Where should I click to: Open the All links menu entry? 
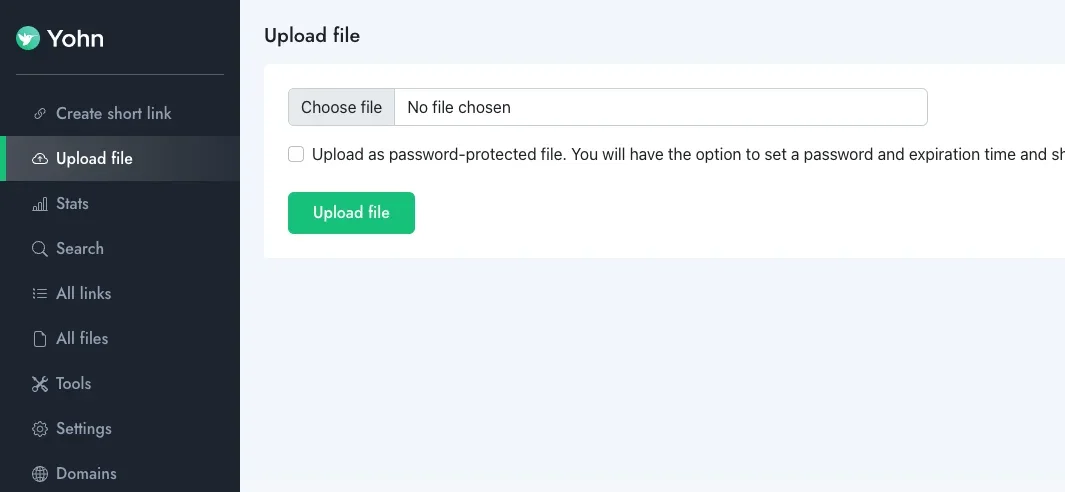click(83, 294)
